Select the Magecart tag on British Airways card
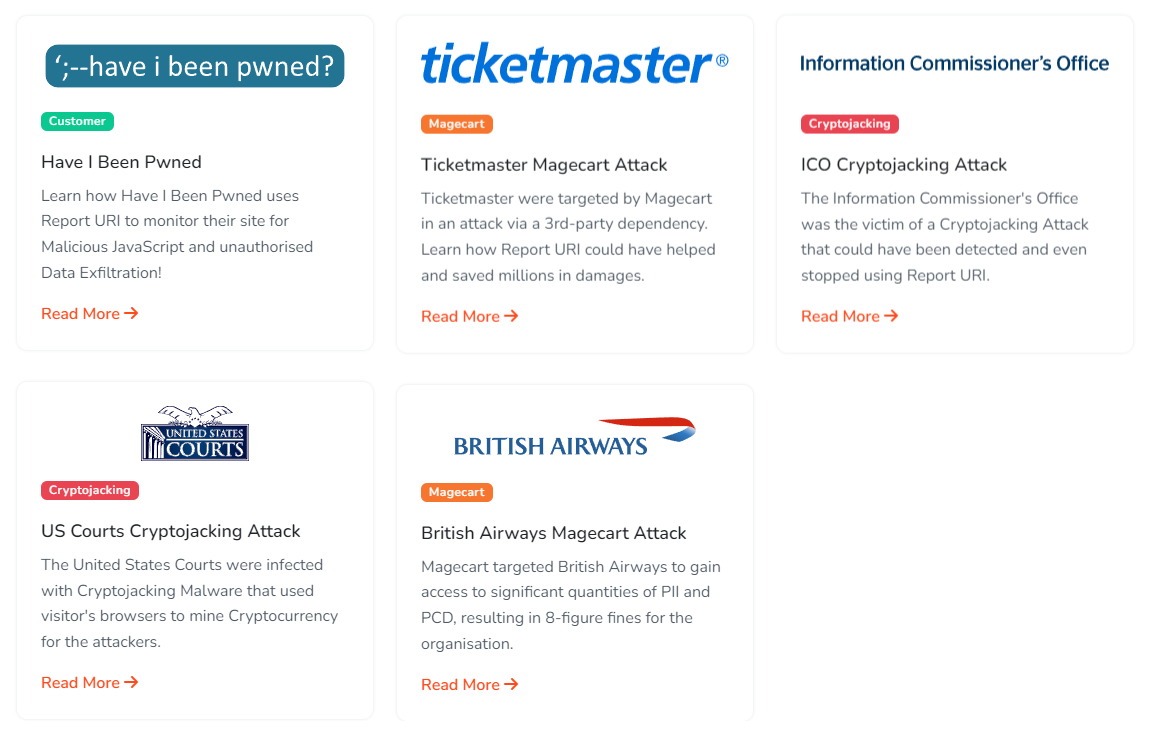Screen dimensions: 1152x732 [457, 492]
